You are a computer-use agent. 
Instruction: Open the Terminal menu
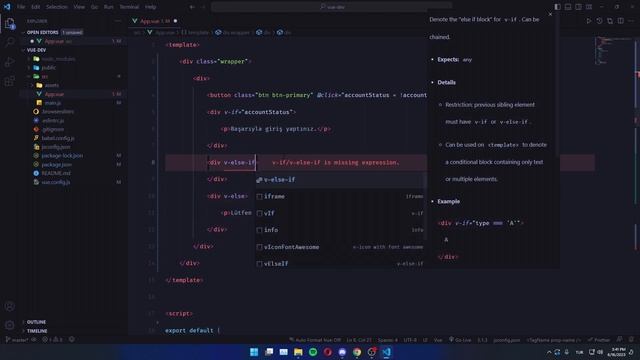coord(129,7)
